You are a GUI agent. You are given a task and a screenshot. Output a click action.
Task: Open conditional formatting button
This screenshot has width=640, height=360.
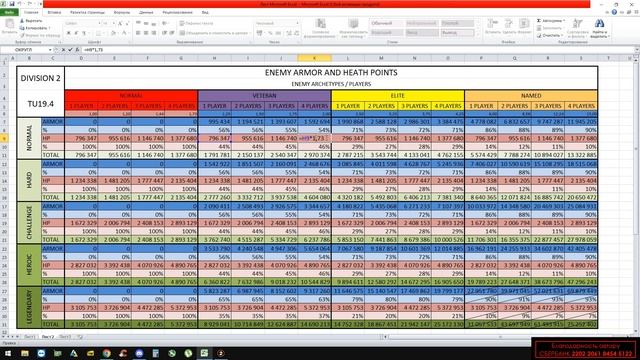point(320,29)
